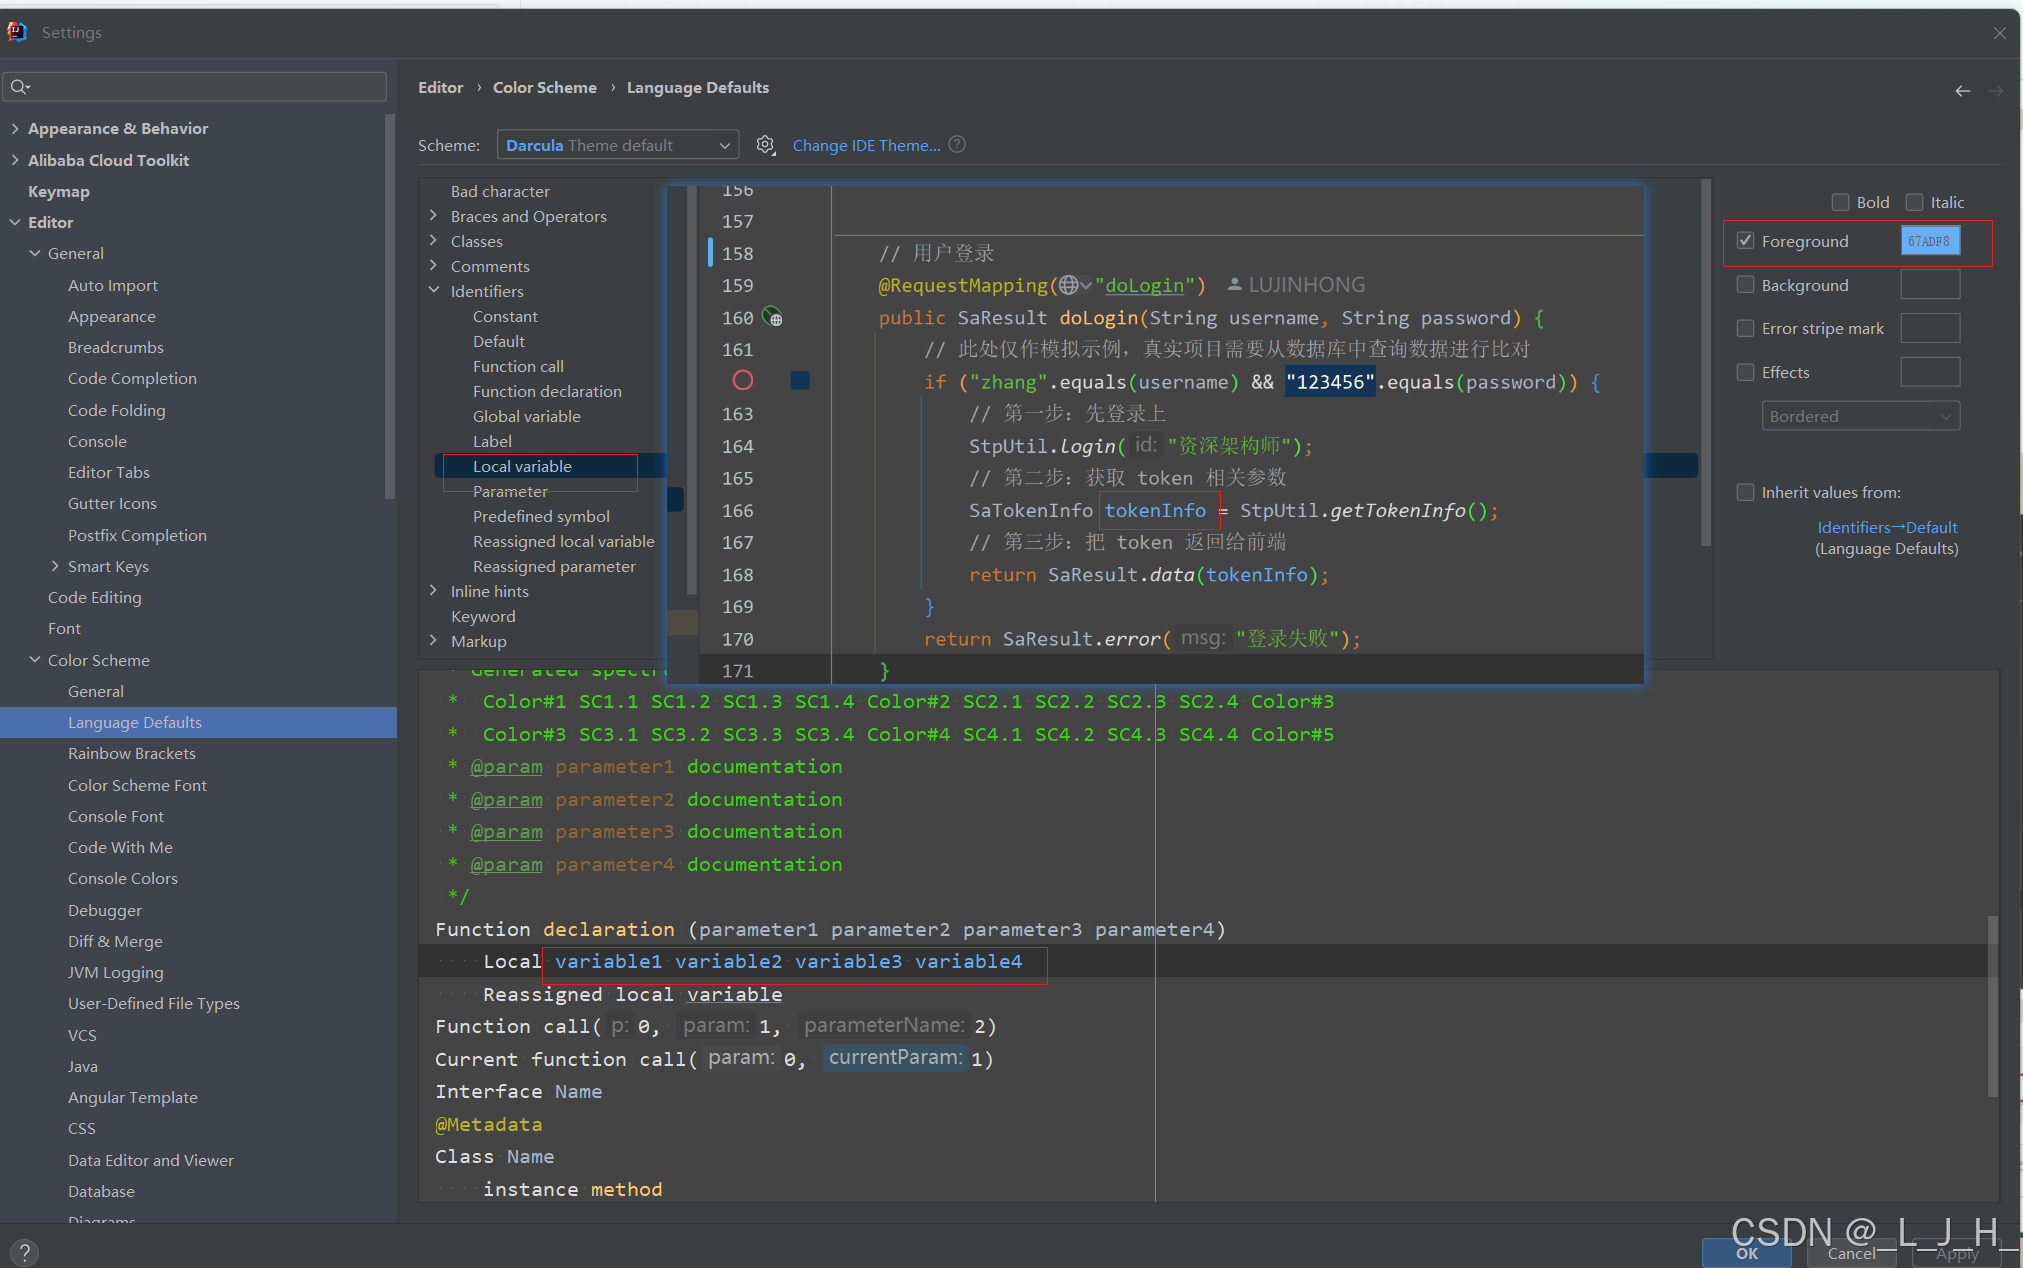Click the help question mark beside Change IDE Theme
This screenshot has width=2023, height=1268.
957,144
